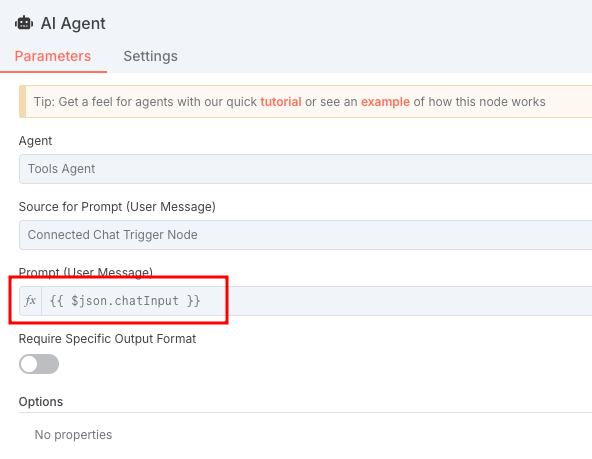
Task: Click the Tip callout text
Action: click(x=290, y=102)
